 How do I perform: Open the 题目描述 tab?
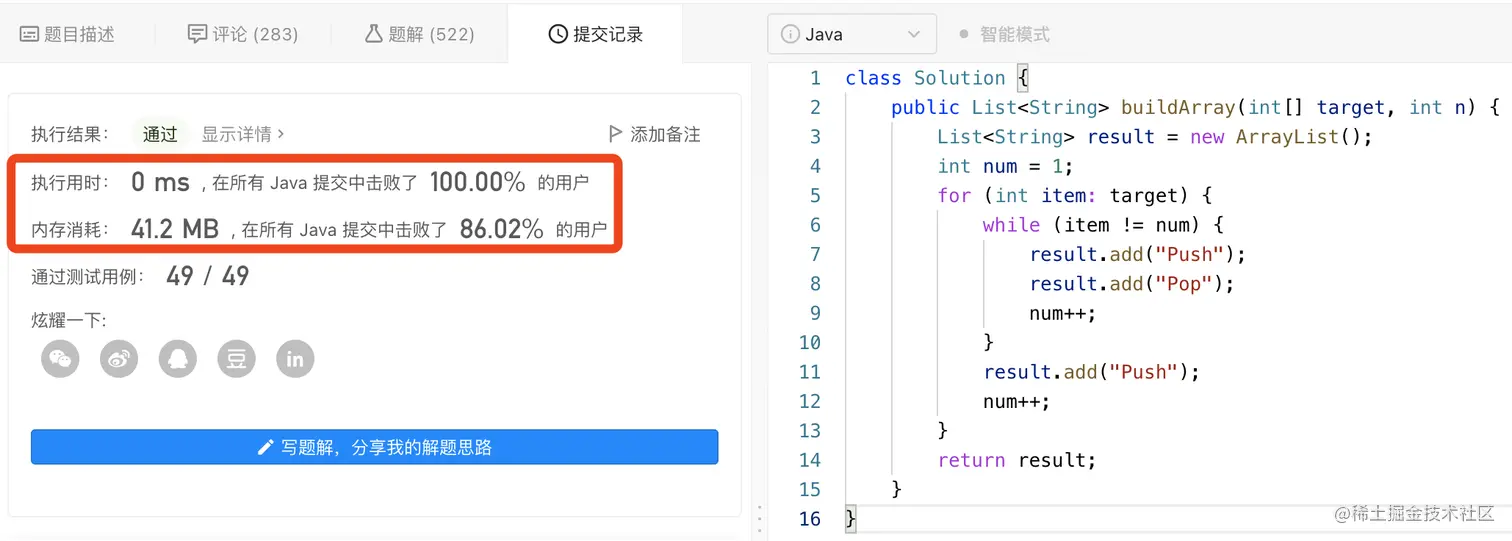click(67, 34)
